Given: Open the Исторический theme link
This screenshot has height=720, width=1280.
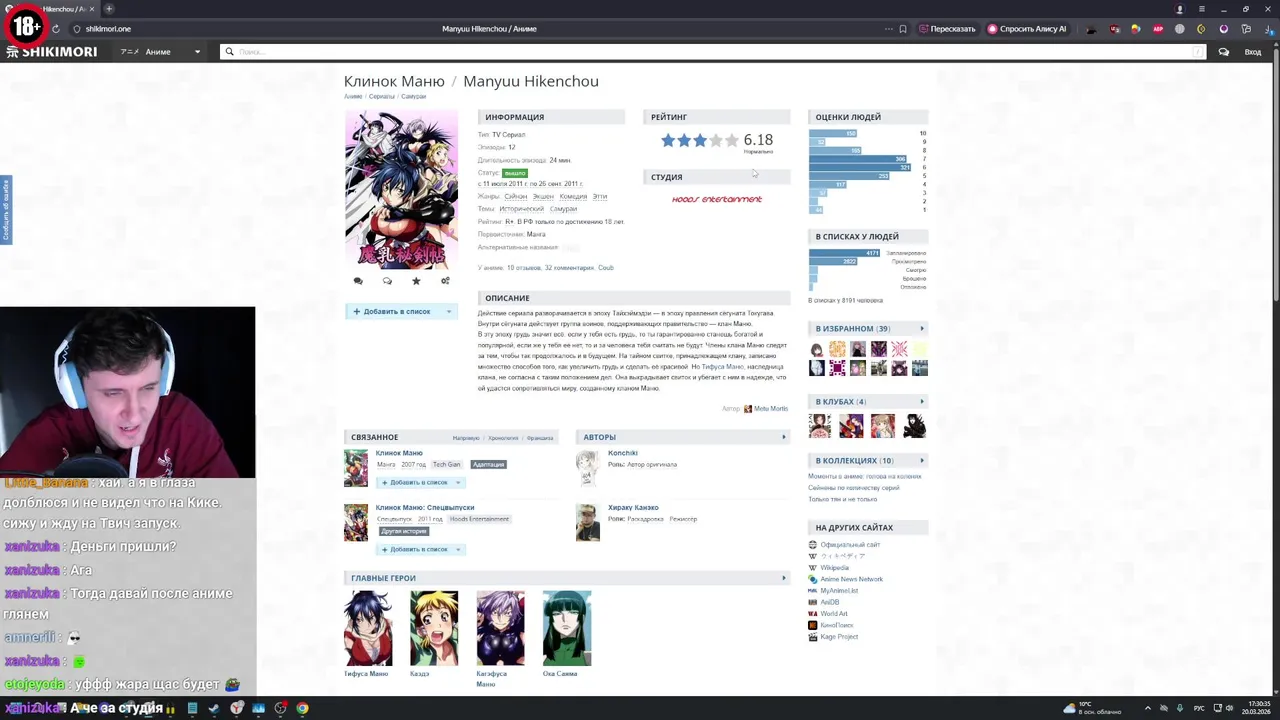Looking at the screenshot, I should 521,209.
